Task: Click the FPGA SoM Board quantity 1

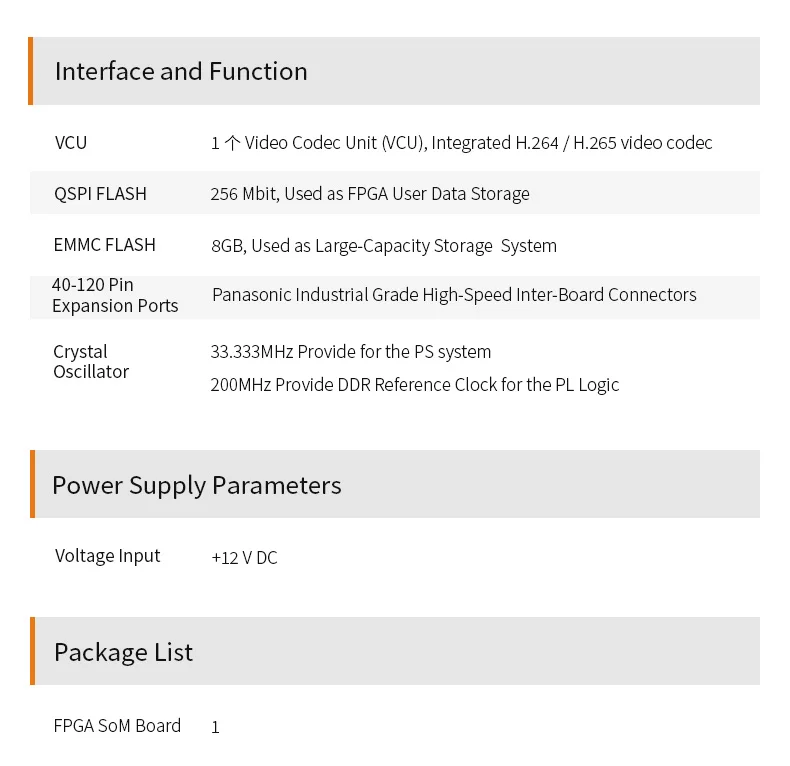Action: coord(215,727)
